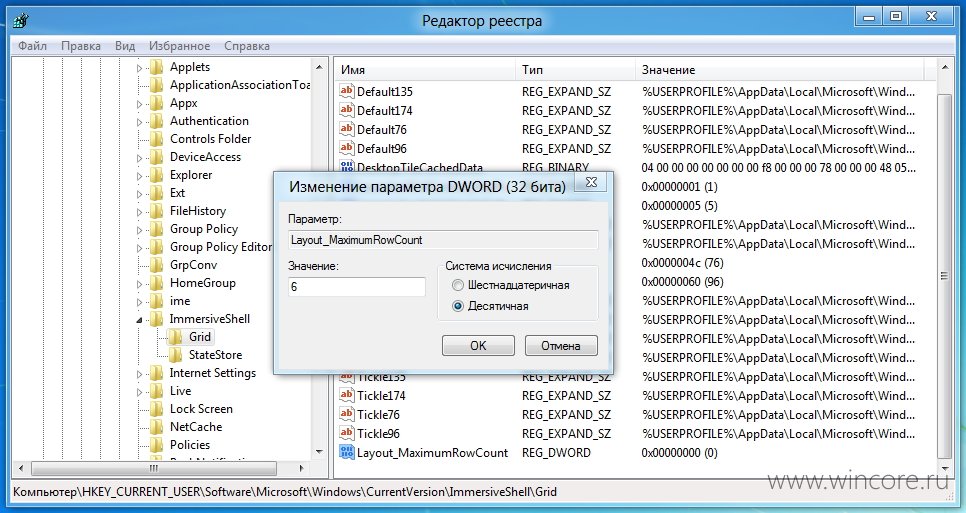The height and width of the screenshot is (513, 966).
Task: Click the Отмена button
Action: pyautogui.click(x=561, y=345)
